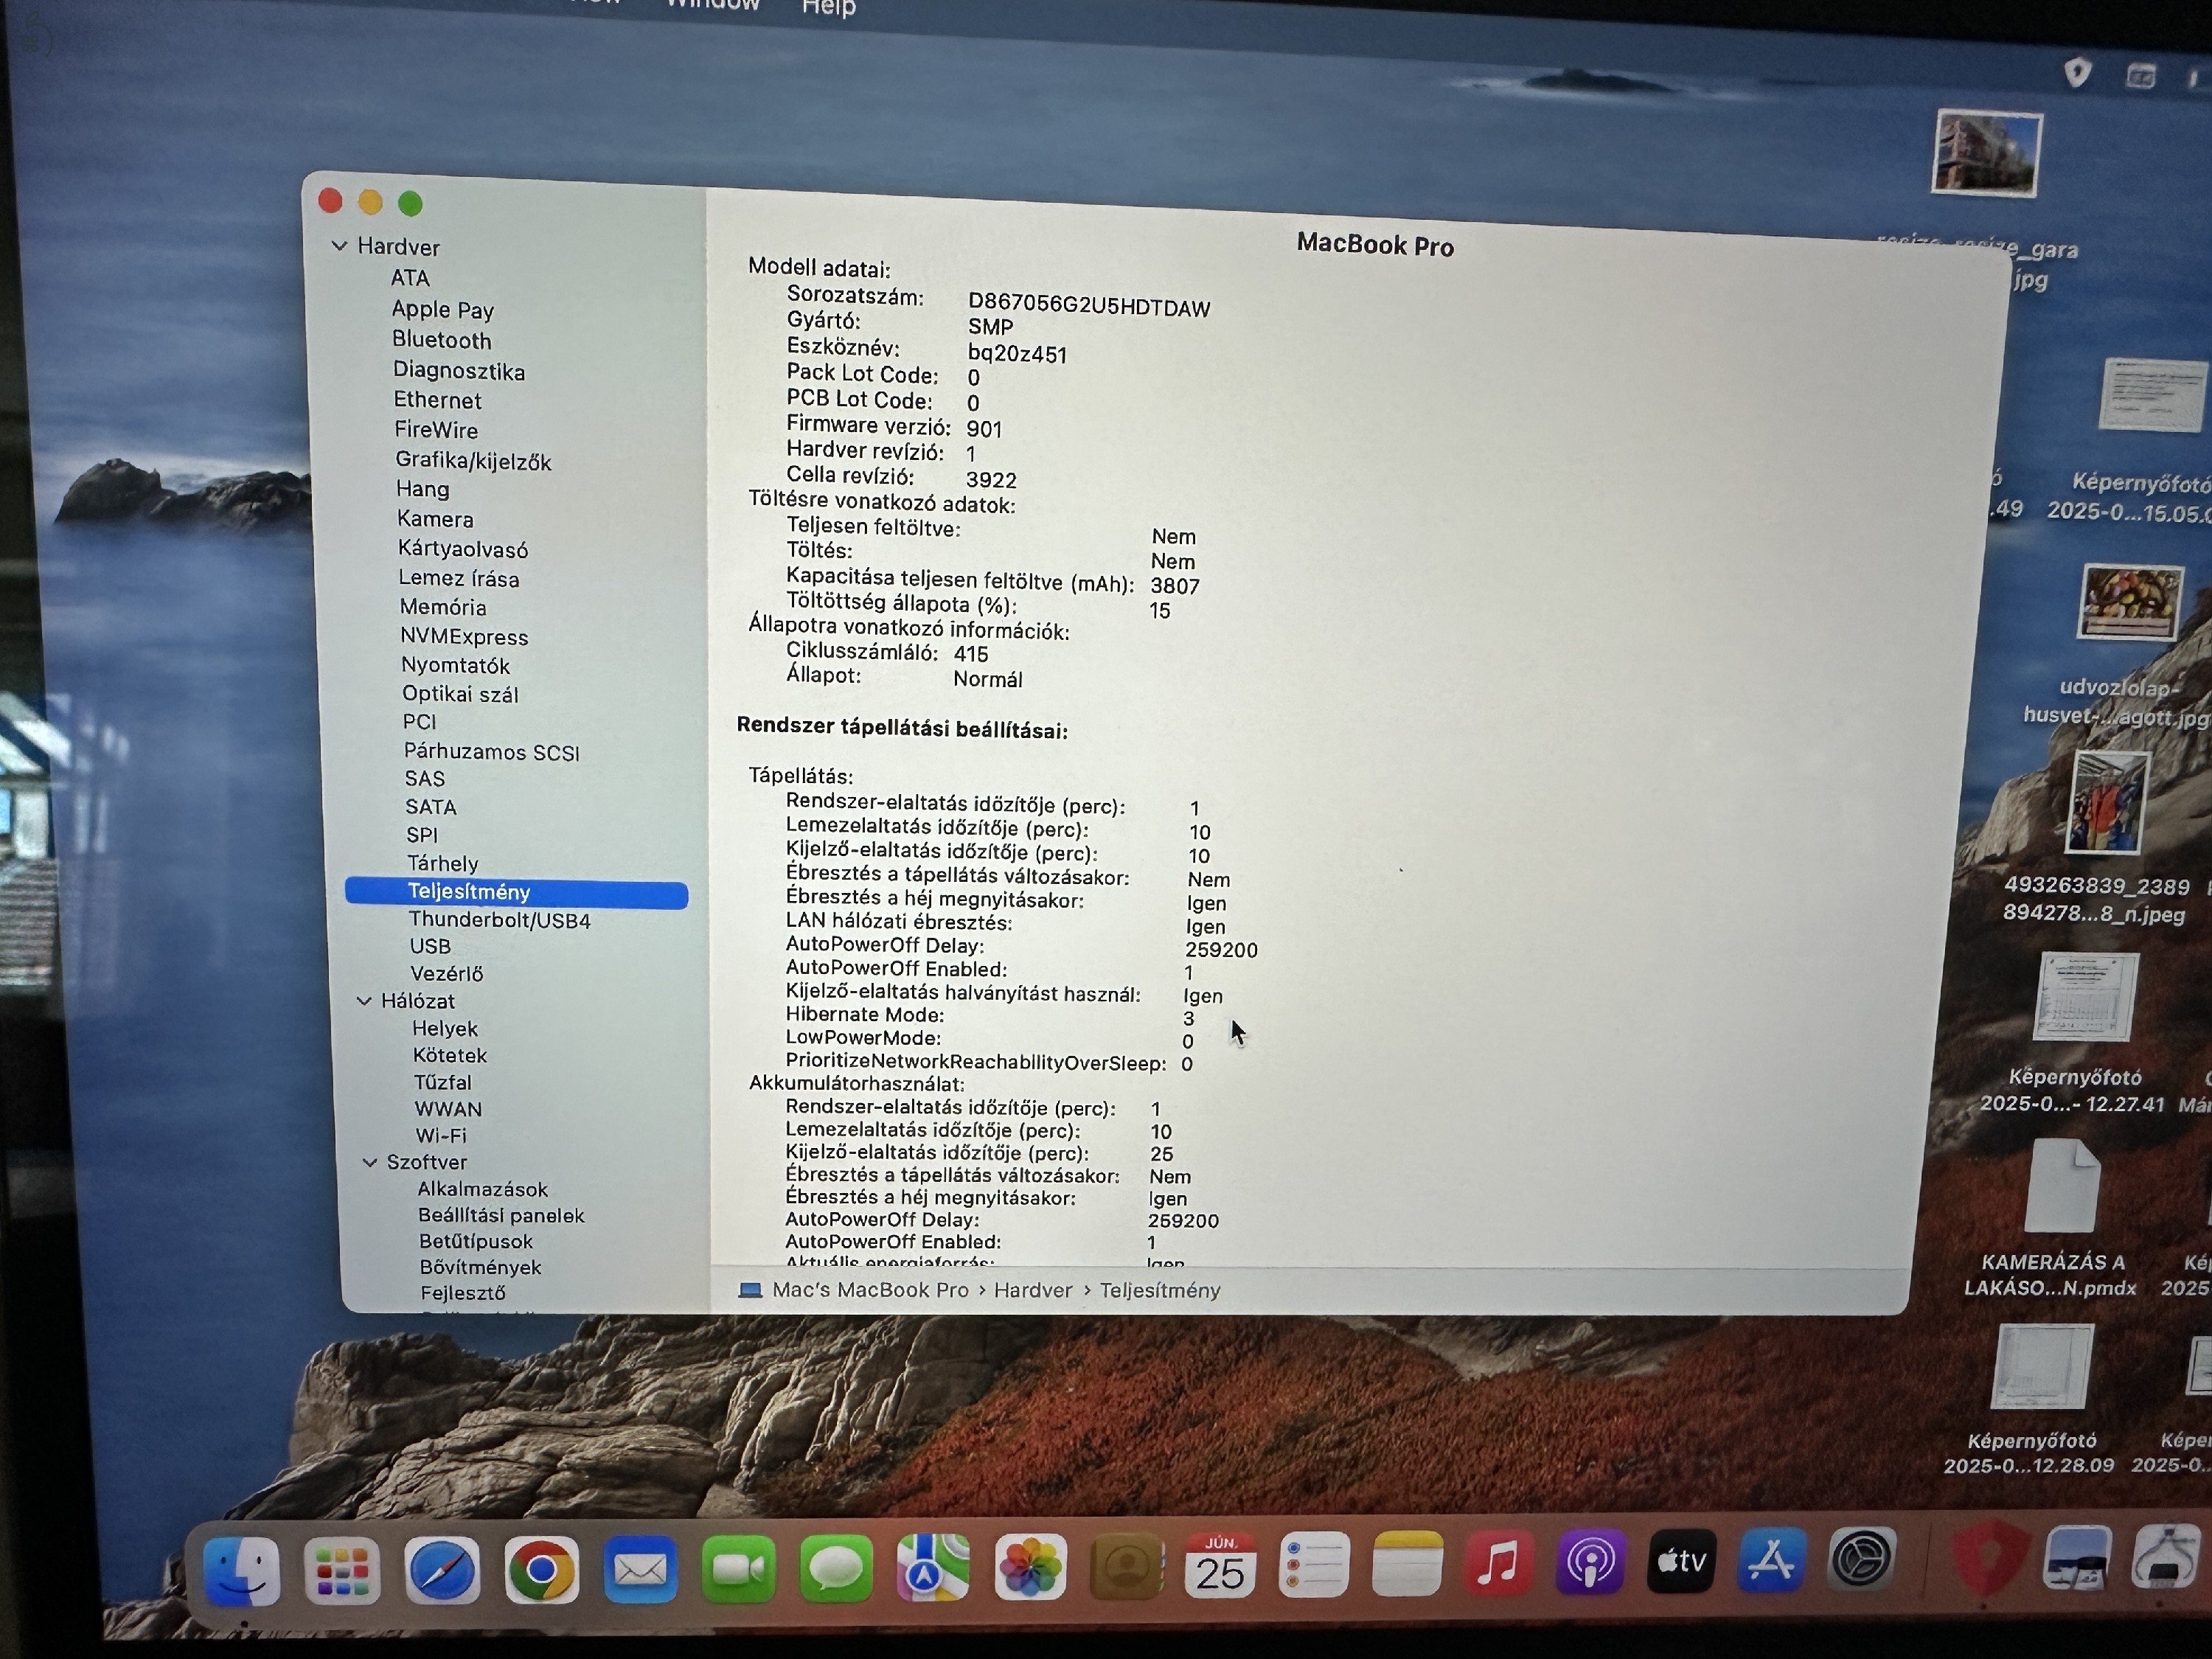This screenshot has width=2212, height=1659.
Task: Open Maps from the Dock
Action: (x=933, y=1567)
